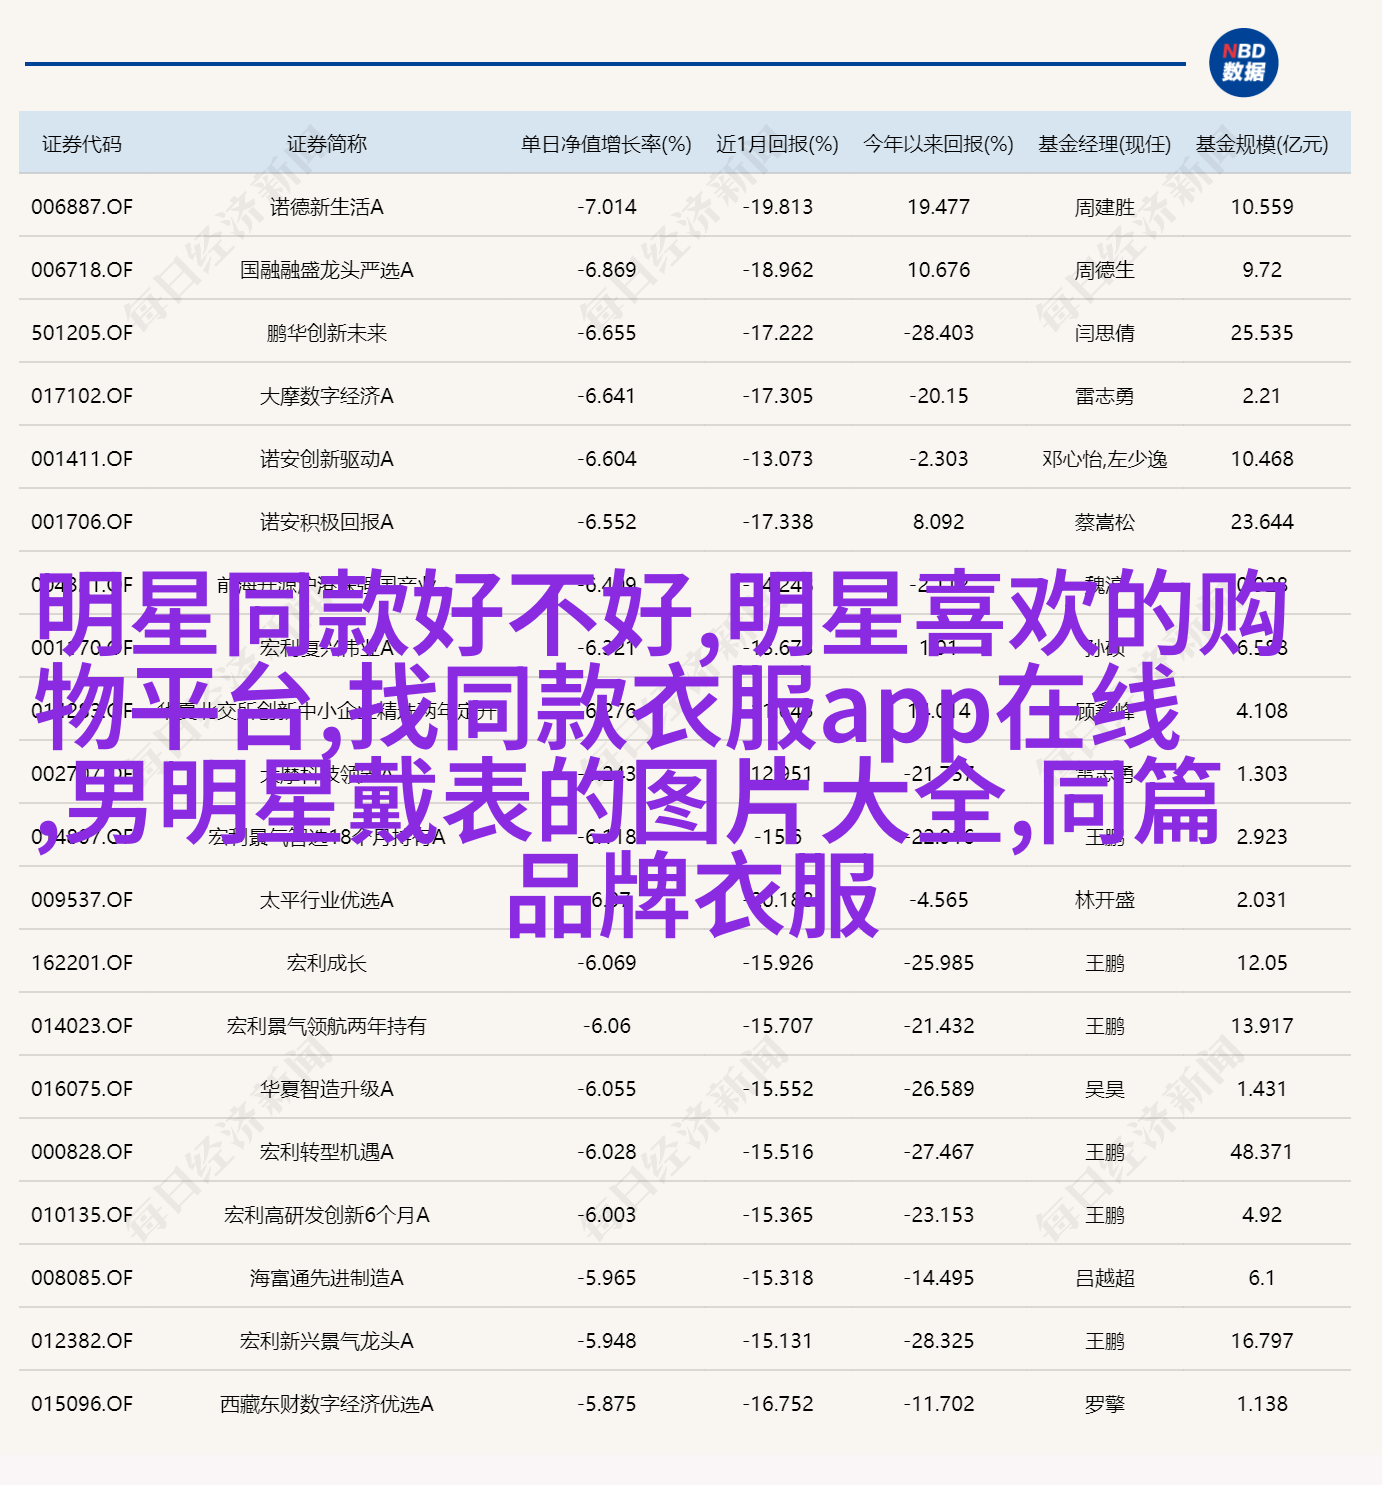Select fund name 华夏智造升级A
The image size is (1382, 1485).
(x=327, y=1089)
